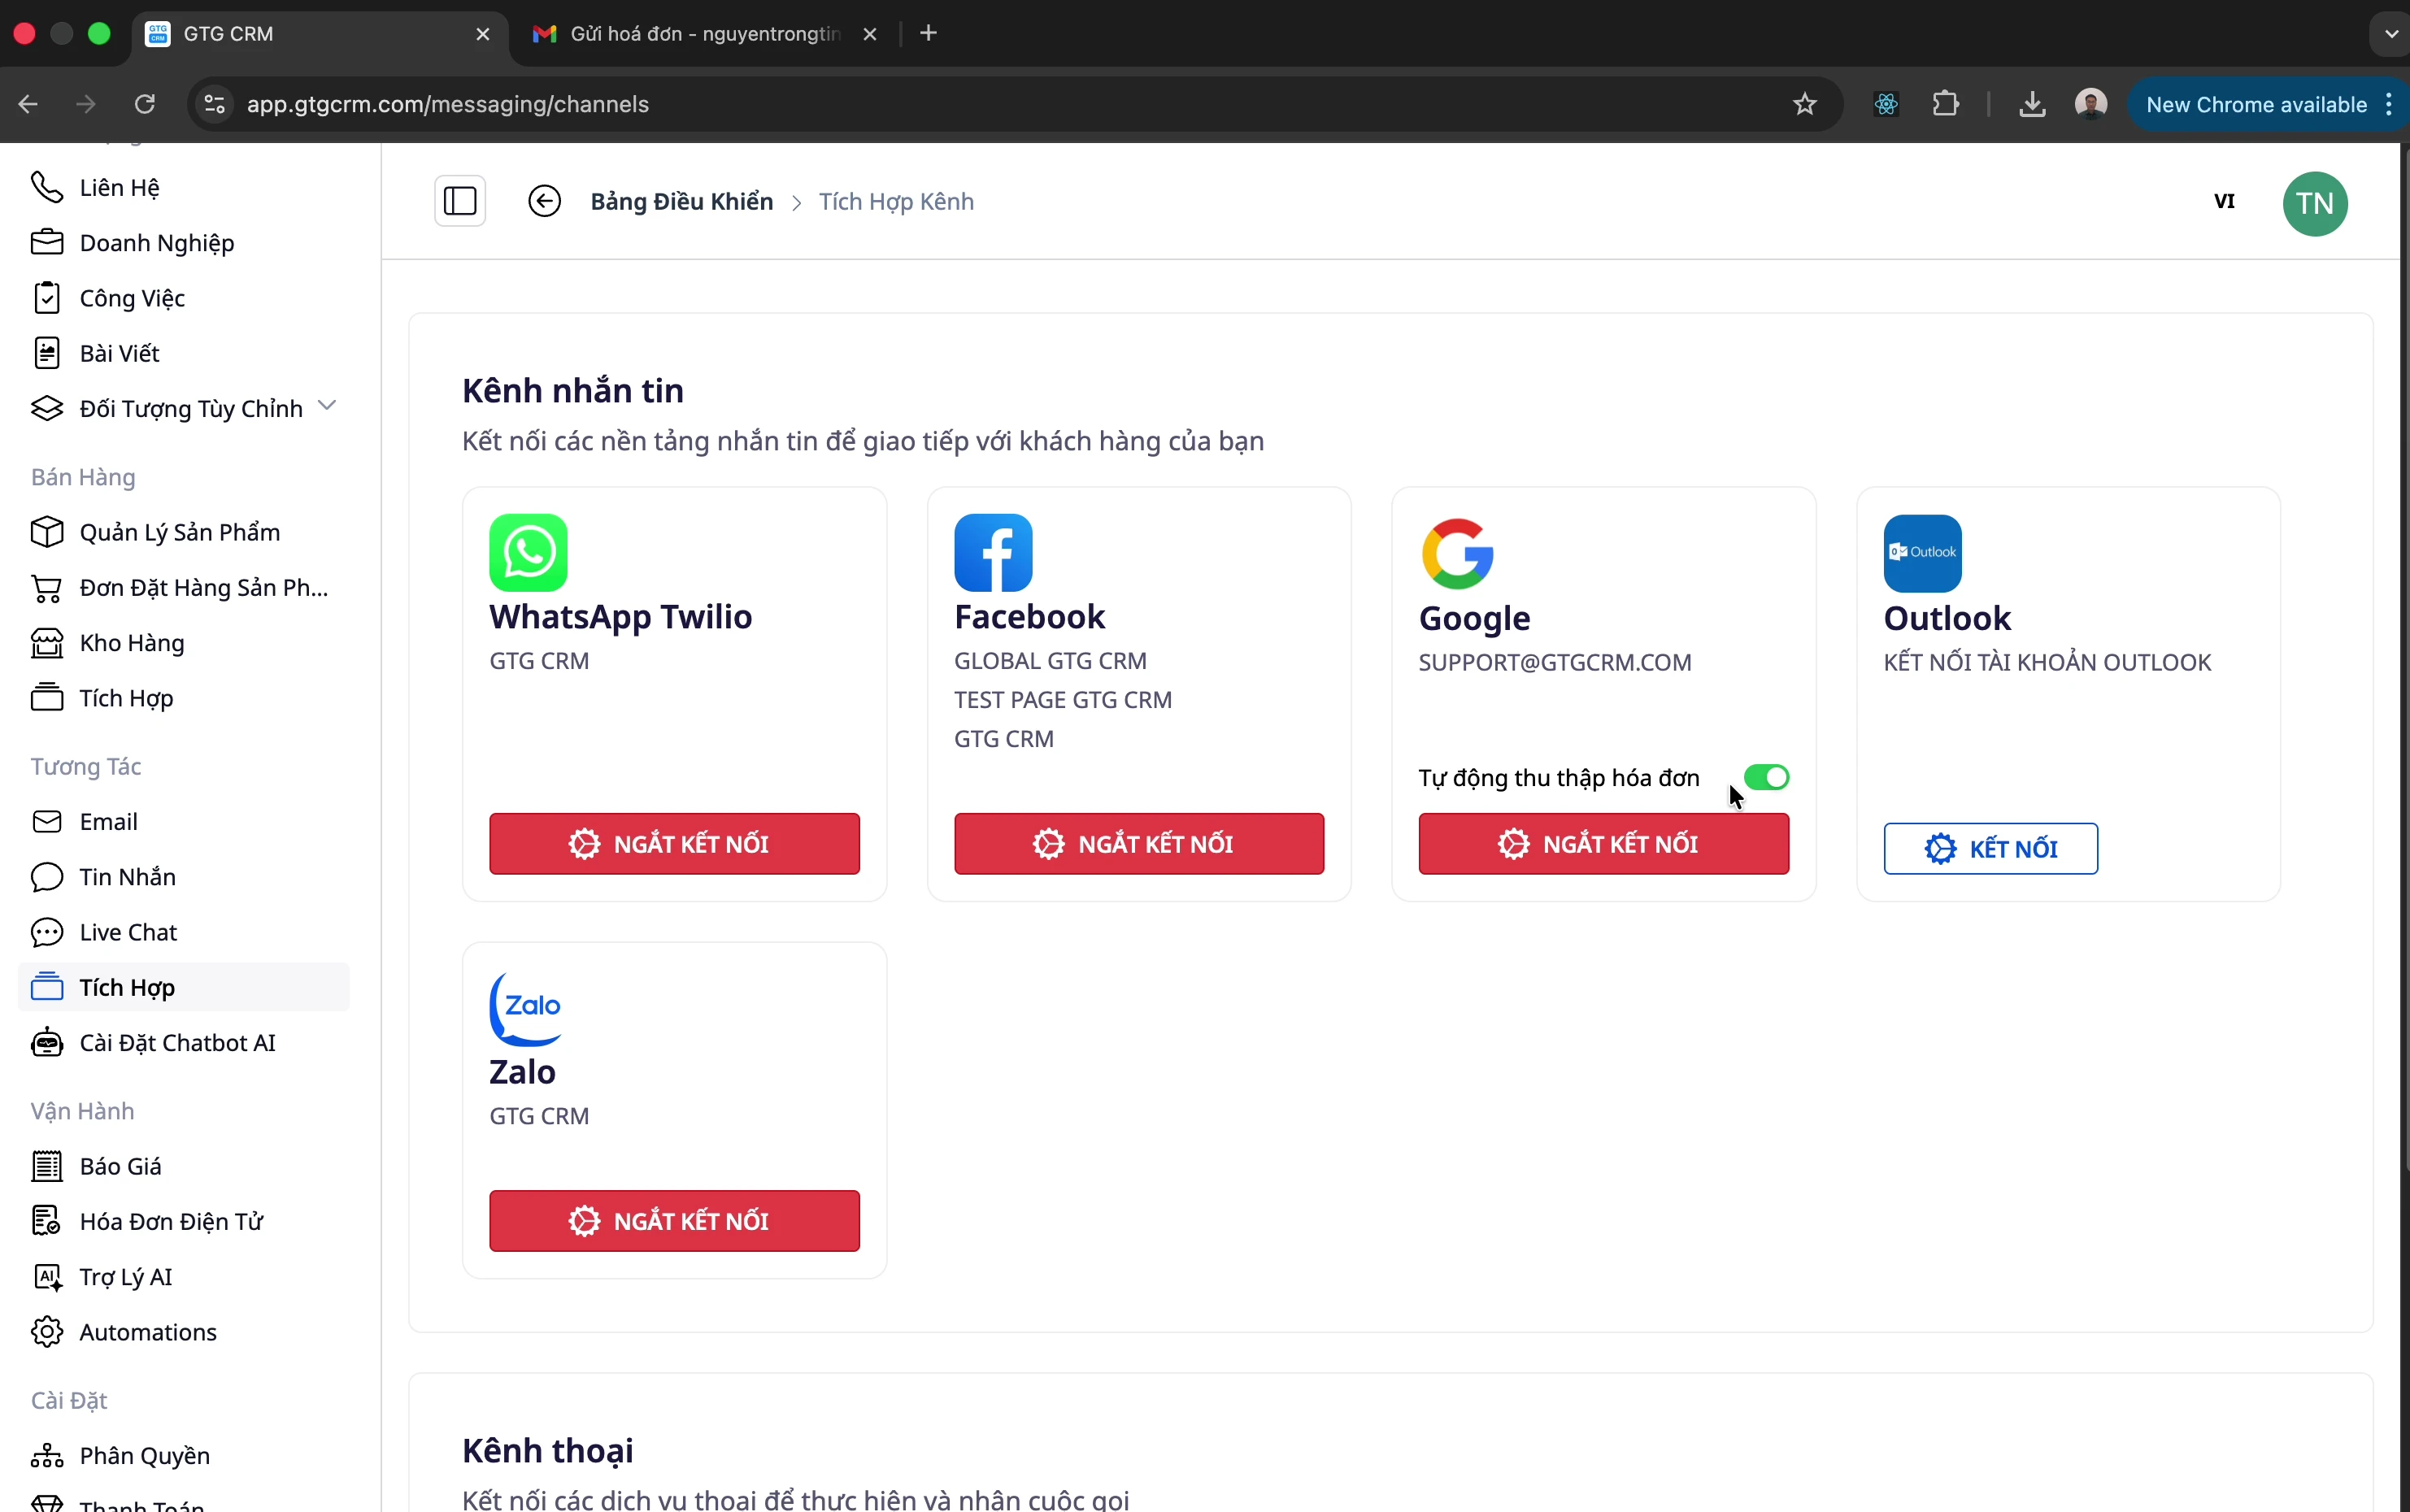Open the VI language selector

pos(2223,201)
